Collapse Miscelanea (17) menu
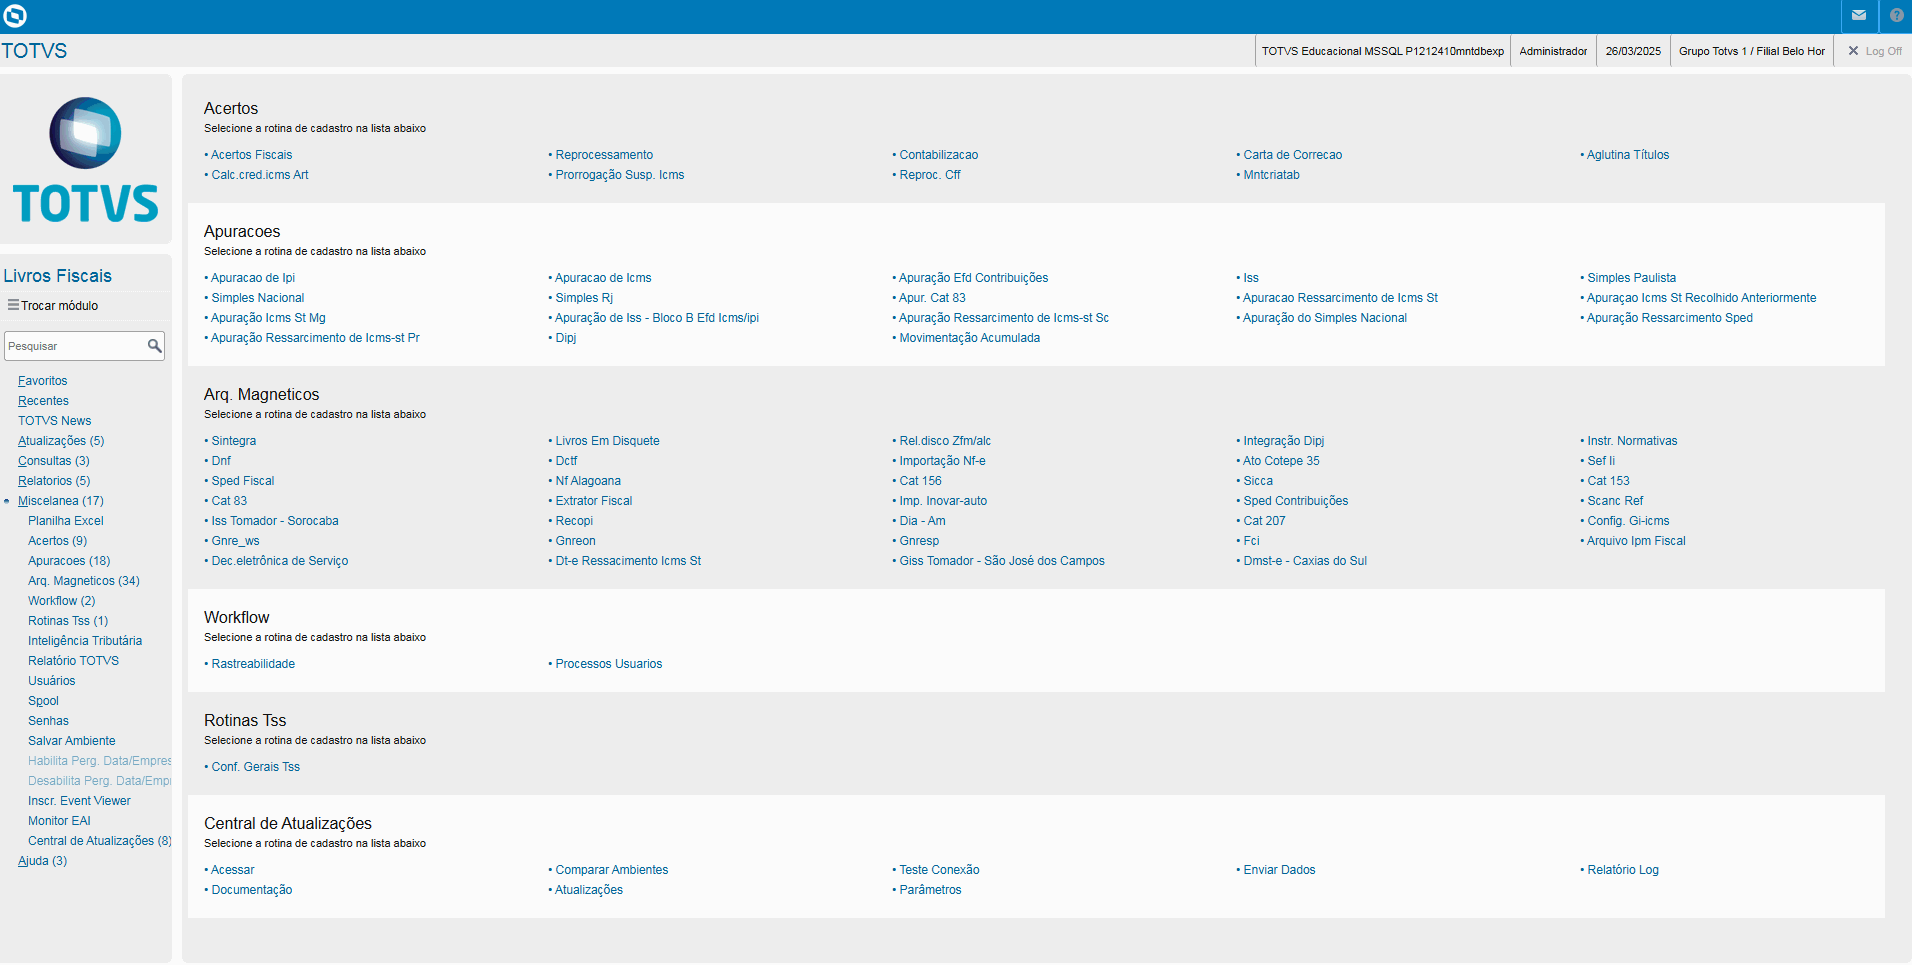The image size is (1912, 965). (x=61, y=501)
